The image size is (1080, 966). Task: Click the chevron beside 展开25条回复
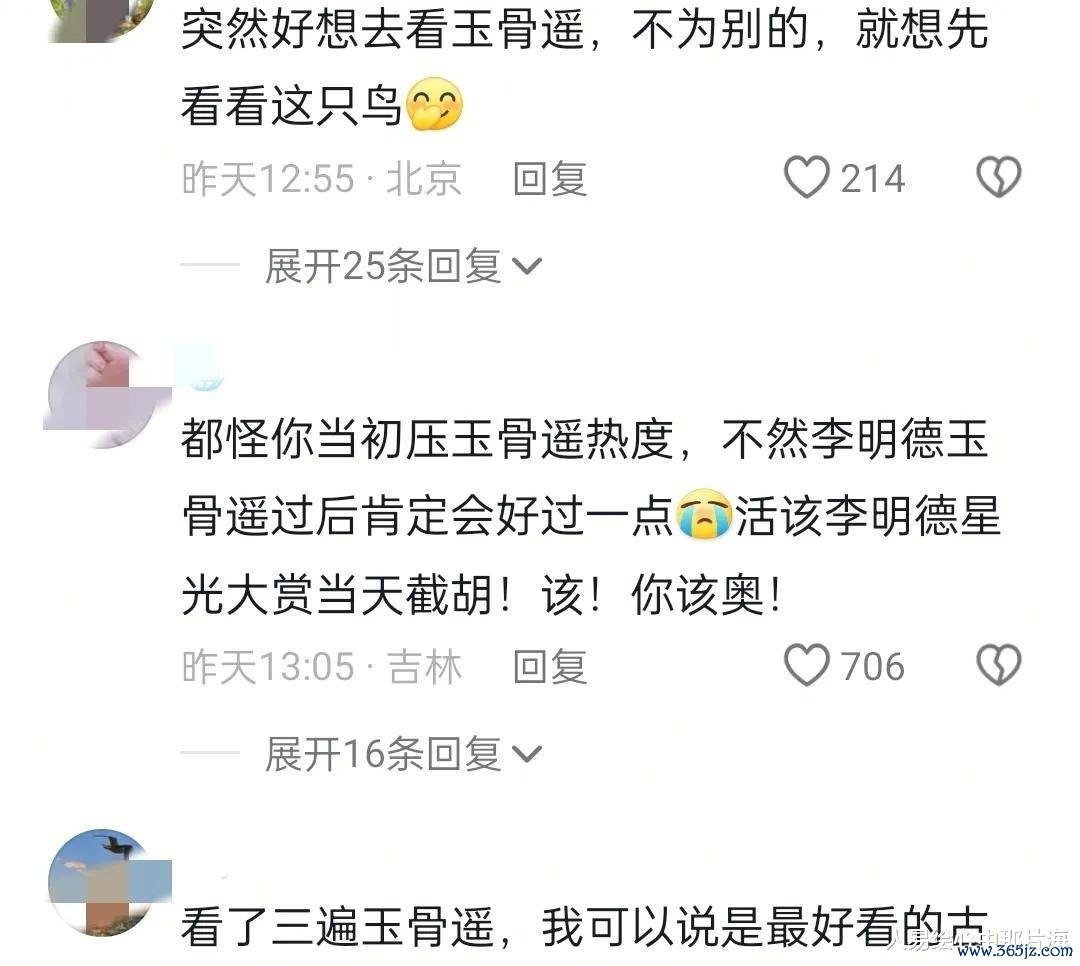(x=528, y=266)
